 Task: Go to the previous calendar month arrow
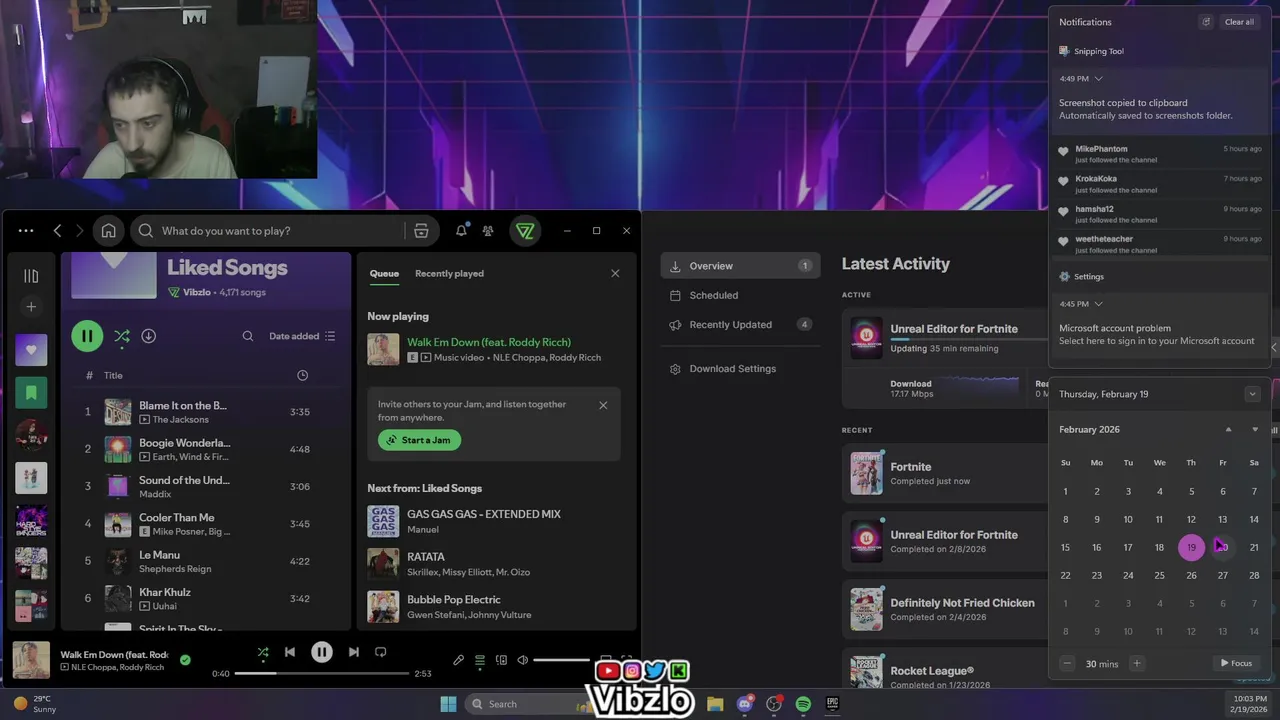point(1228,430)
